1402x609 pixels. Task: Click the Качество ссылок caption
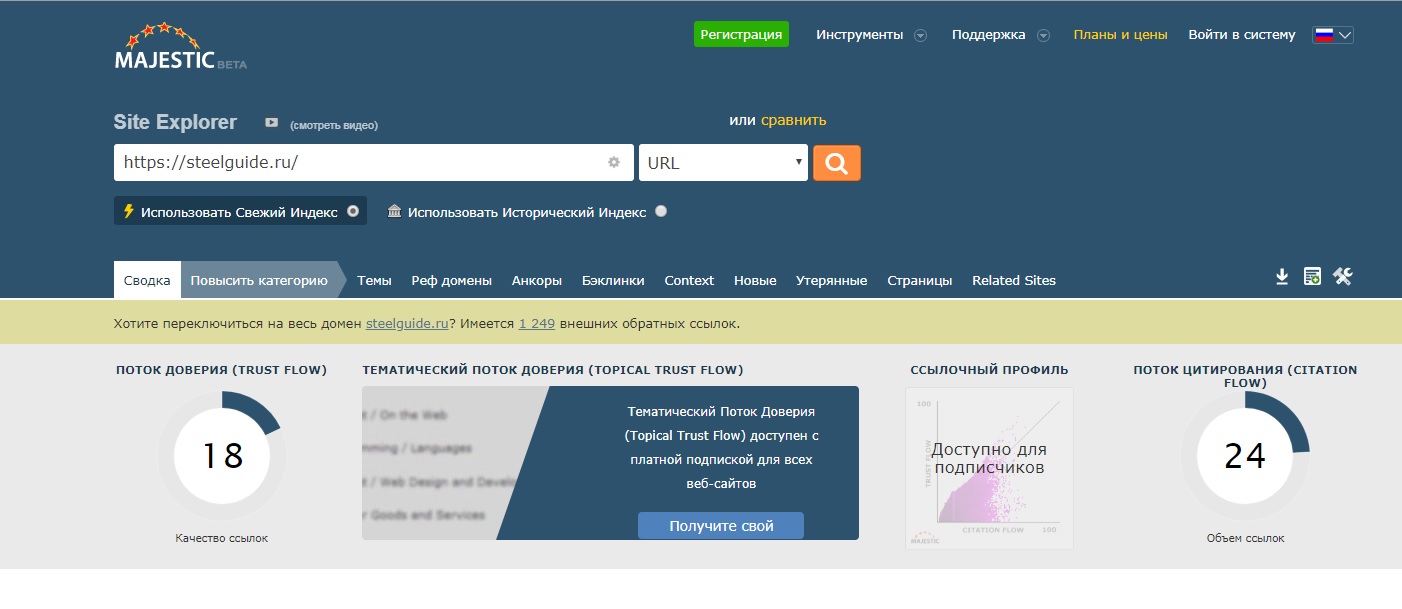[x=222, y=538]
